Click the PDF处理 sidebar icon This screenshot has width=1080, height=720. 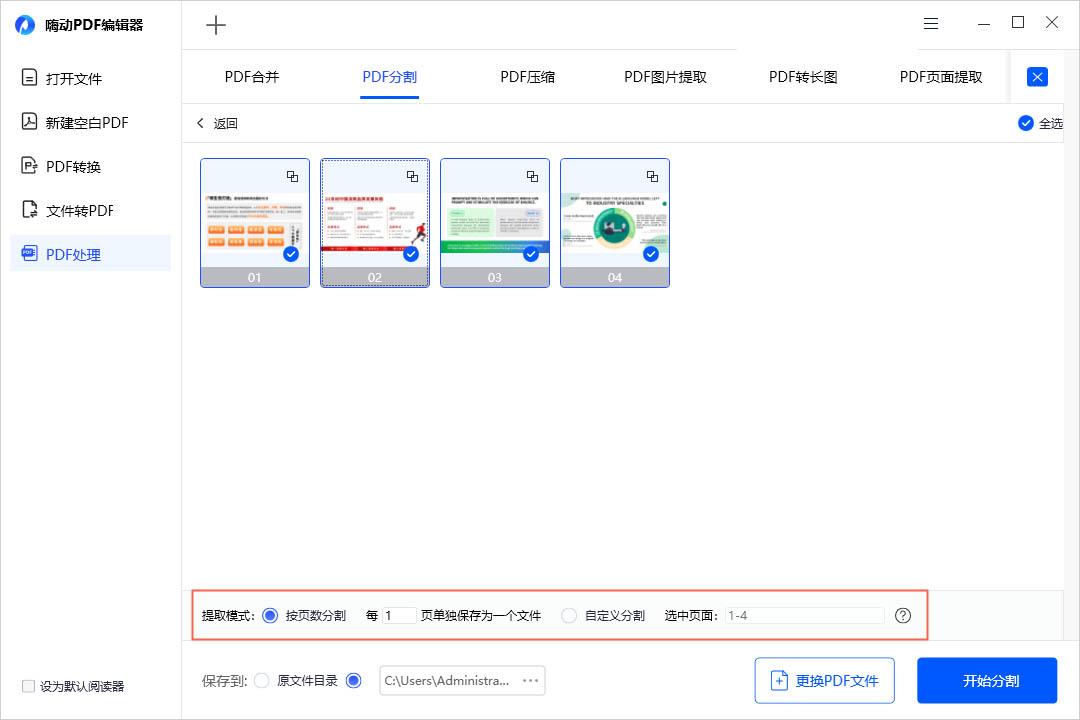point(29,253)
